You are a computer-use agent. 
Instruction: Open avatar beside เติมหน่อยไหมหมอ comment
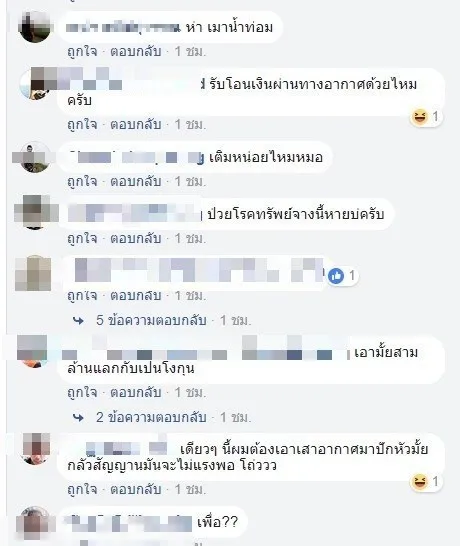[34, 157]
